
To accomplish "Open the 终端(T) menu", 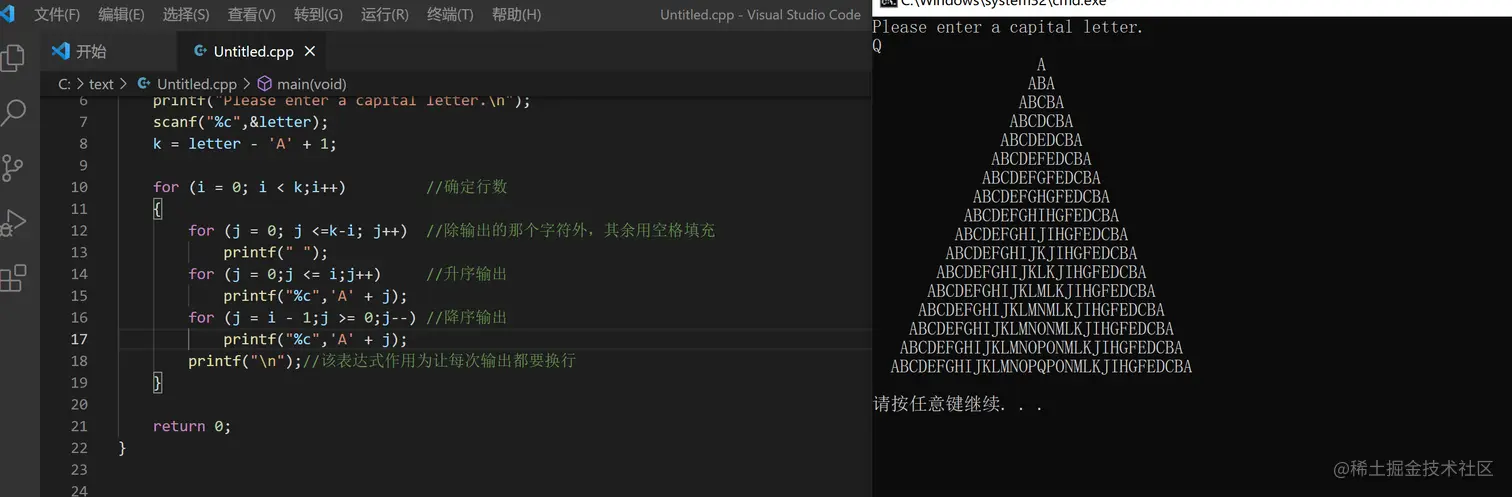I will click(450, 15).
